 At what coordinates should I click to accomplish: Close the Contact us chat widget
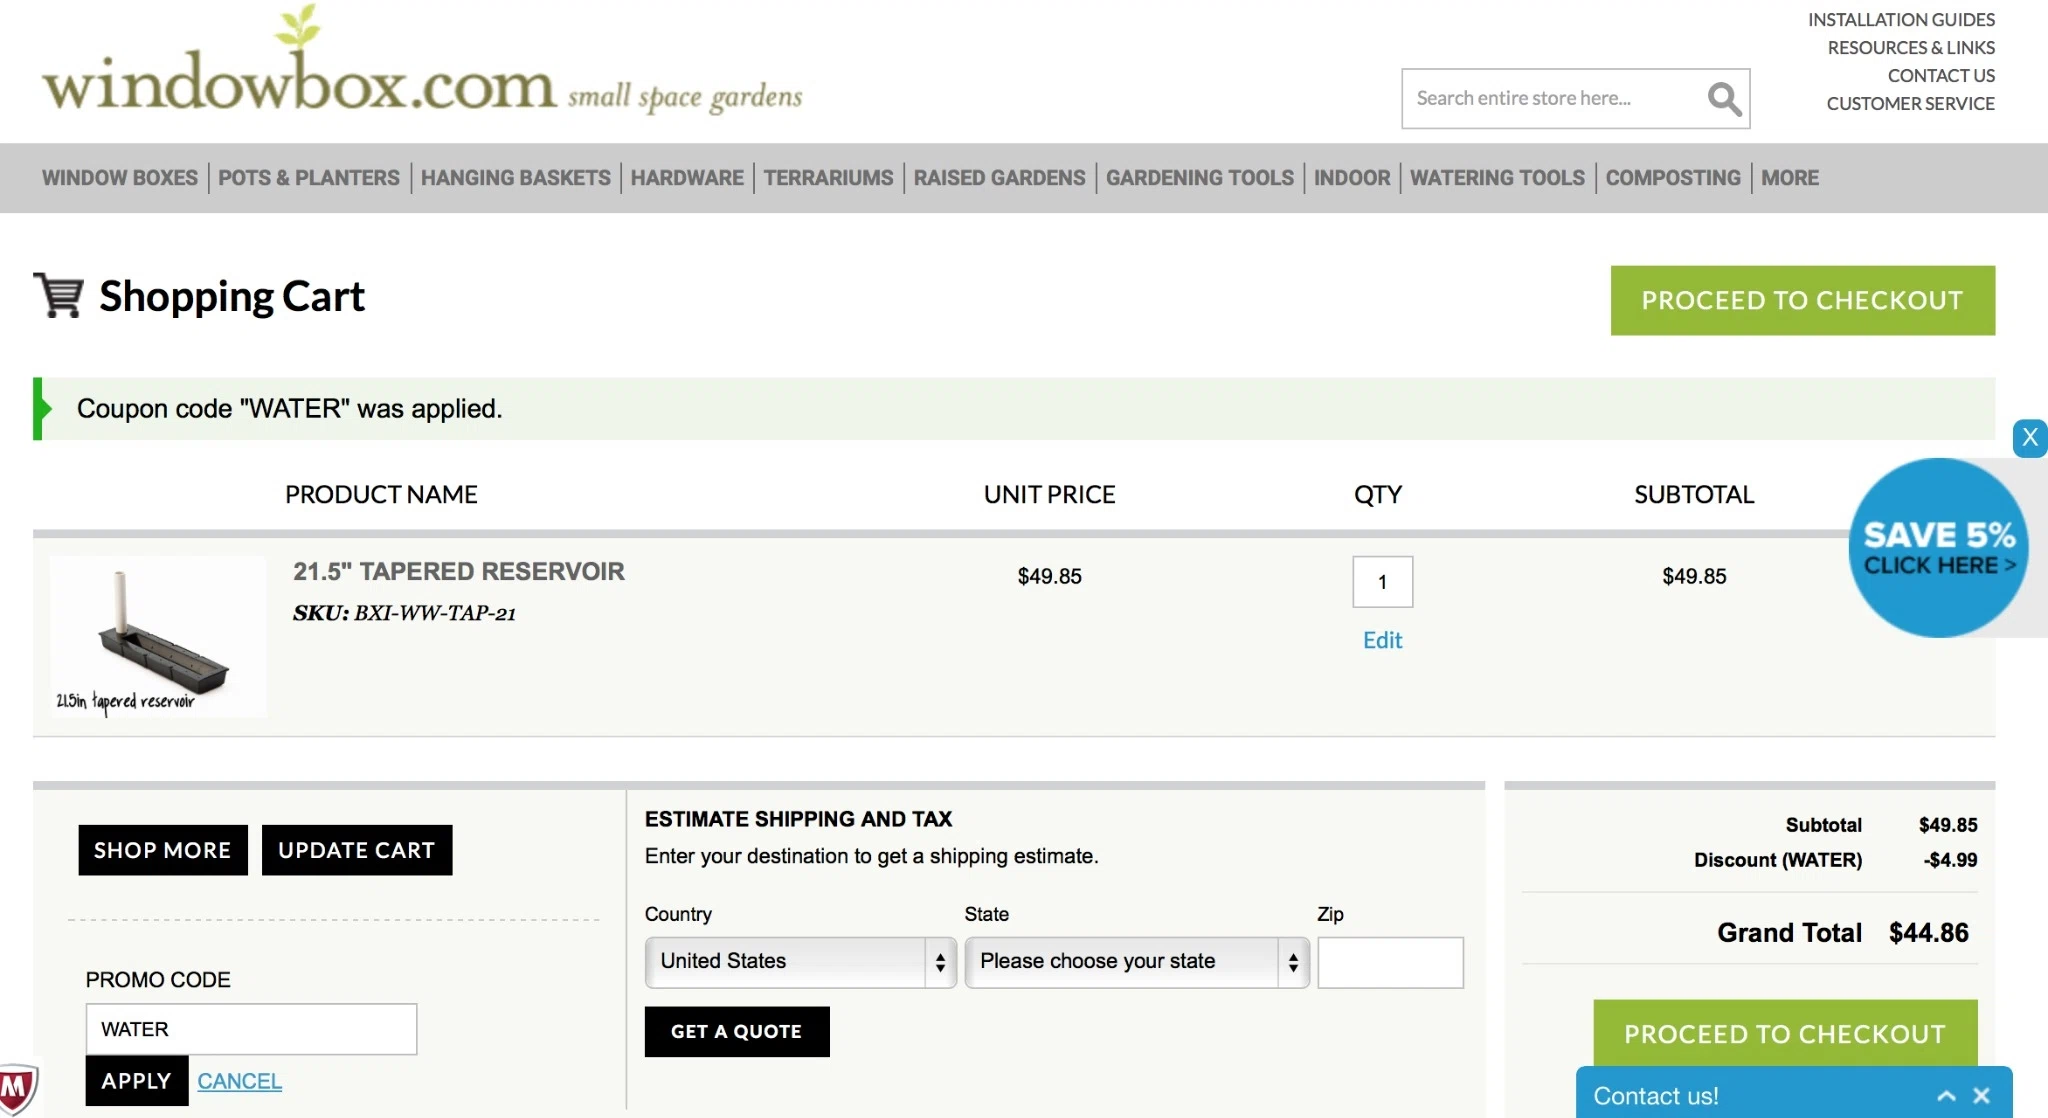[x=1982, y=1096]
